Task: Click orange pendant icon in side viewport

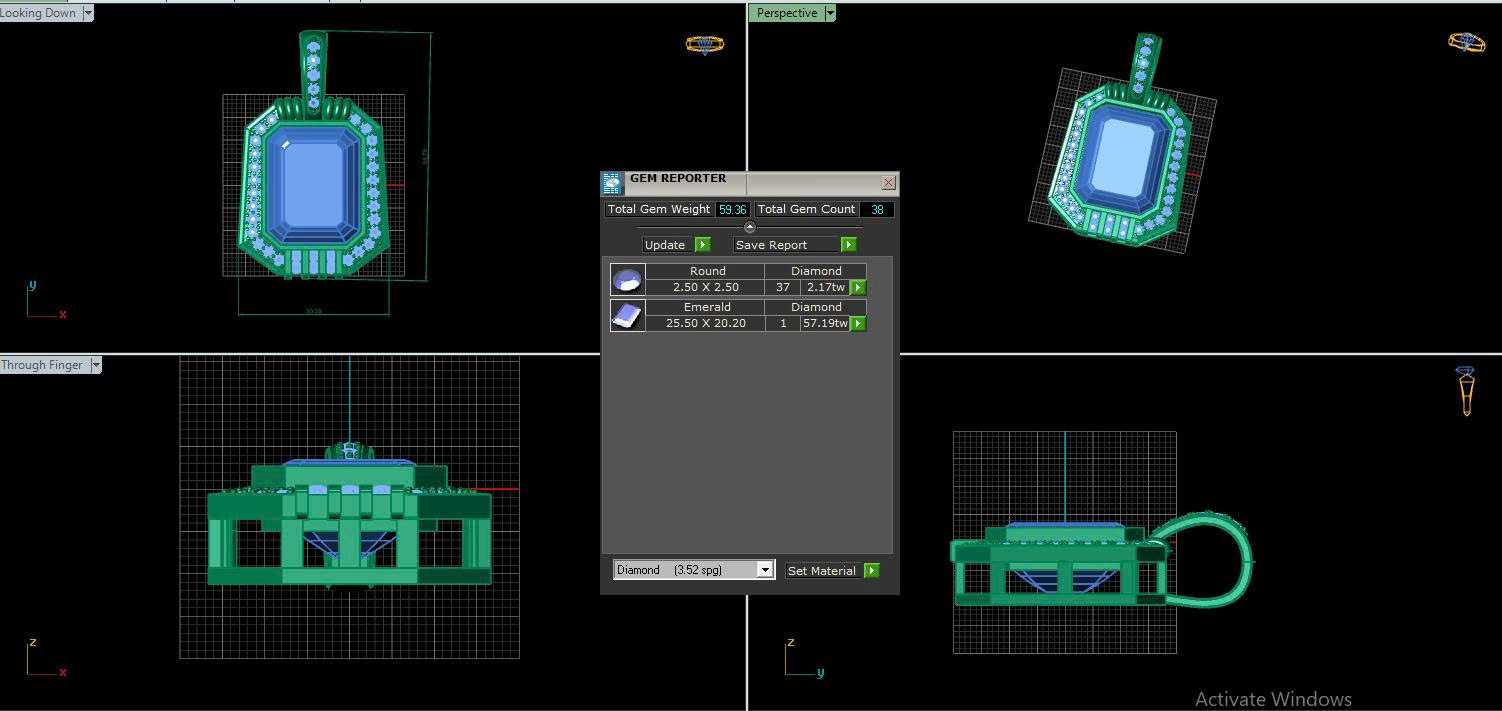Action: pyautogui.click(x=1466, y=390)
